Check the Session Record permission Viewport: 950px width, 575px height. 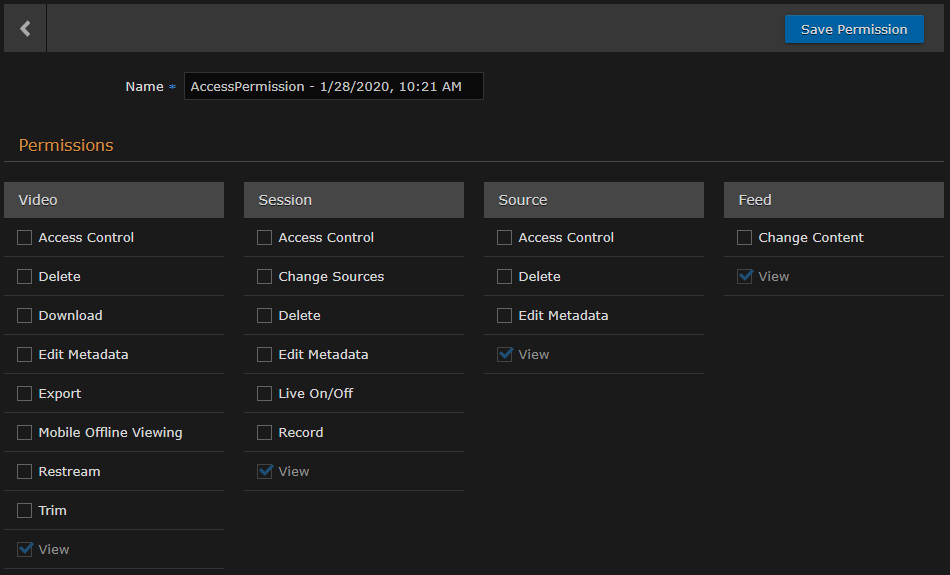pyautogui.click(x=265, y=433)
